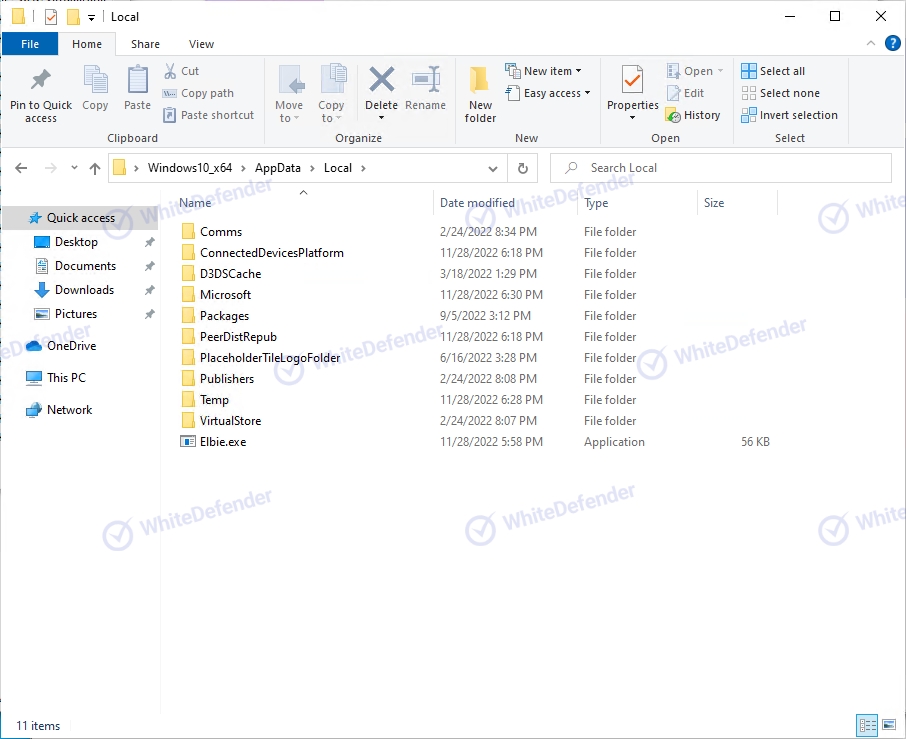Choose Copy path in Clipboard group
Image resolution: width=906 pixels, height=739 pixels.
198,93
